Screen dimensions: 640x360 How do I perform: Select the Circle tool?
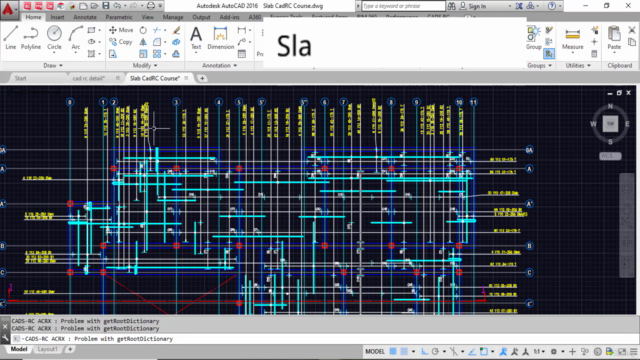coord(54,38)
